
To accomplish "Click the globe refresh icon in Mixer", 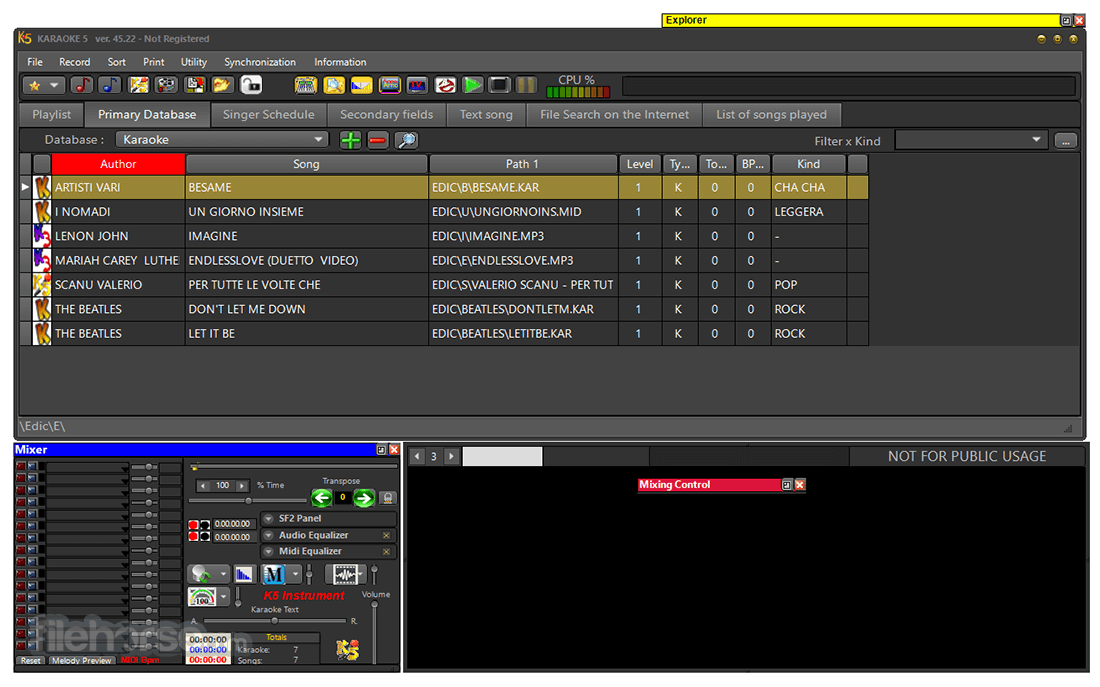I will [x=201, y=574].
